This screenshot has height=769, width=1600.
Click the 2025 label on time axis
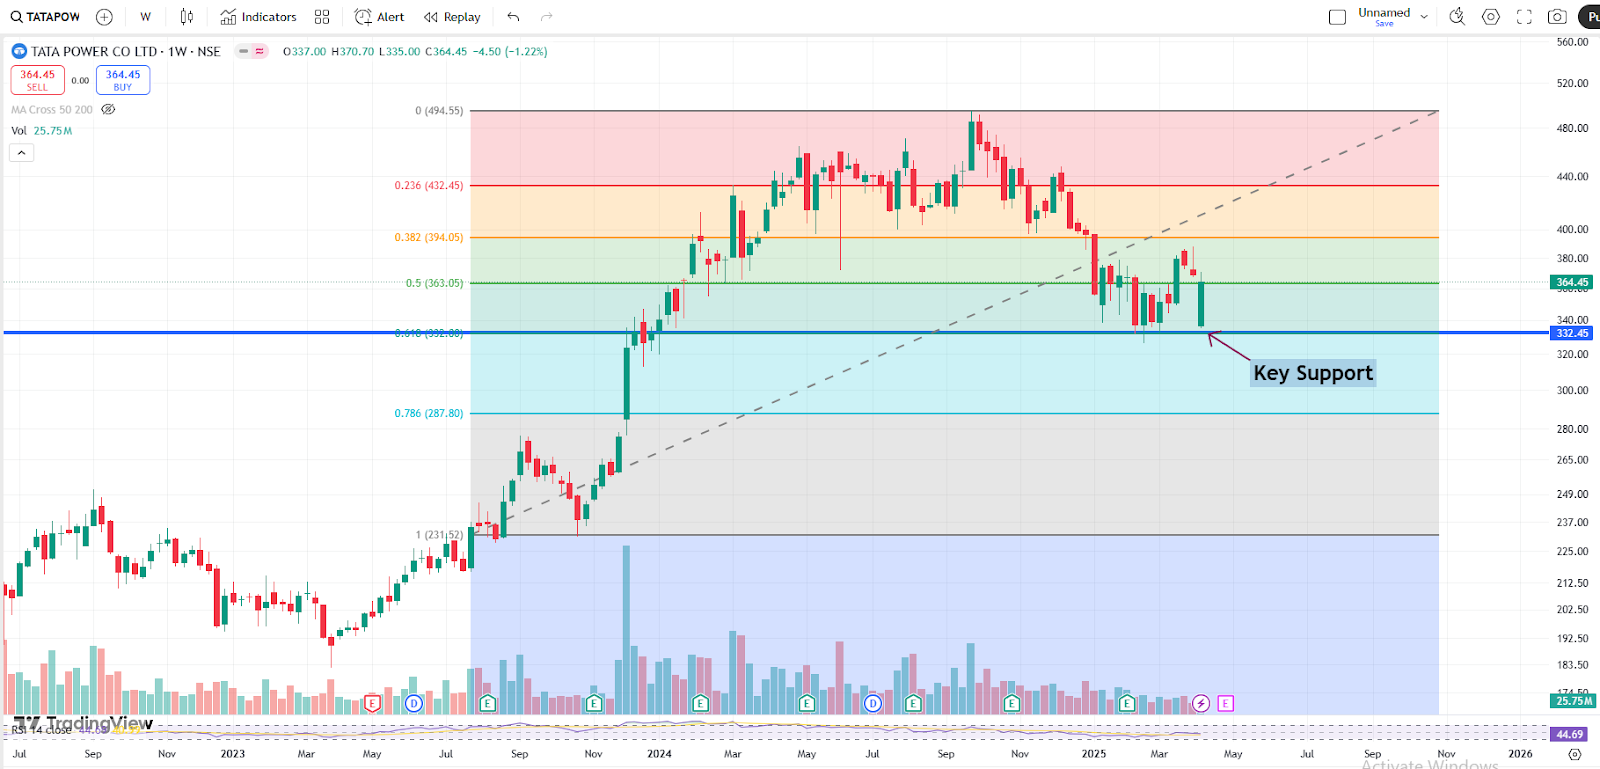[x=1094, y=754]
